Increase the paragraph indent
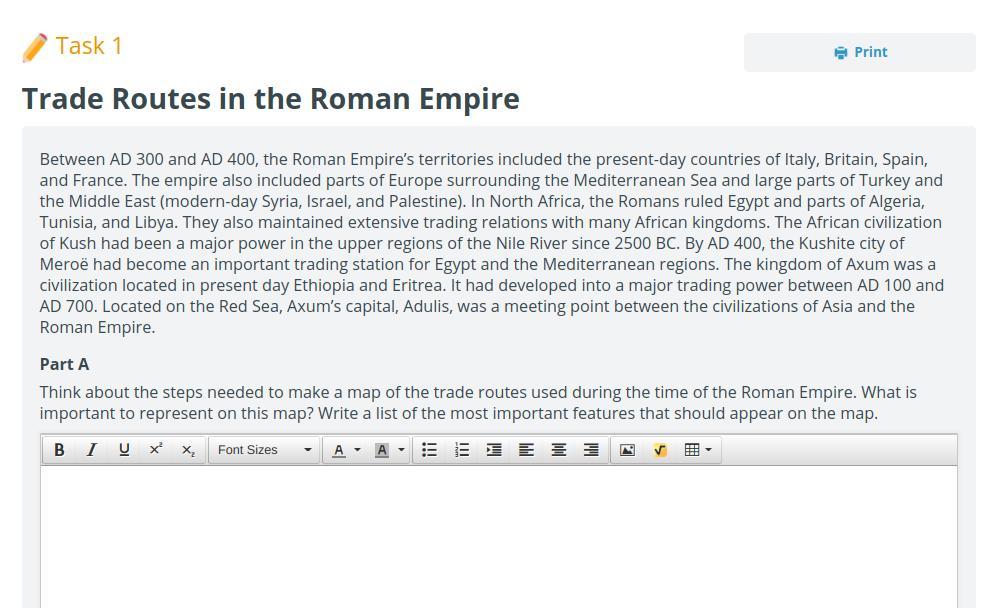This screenshot has height=608, width=998. [494, 450]
